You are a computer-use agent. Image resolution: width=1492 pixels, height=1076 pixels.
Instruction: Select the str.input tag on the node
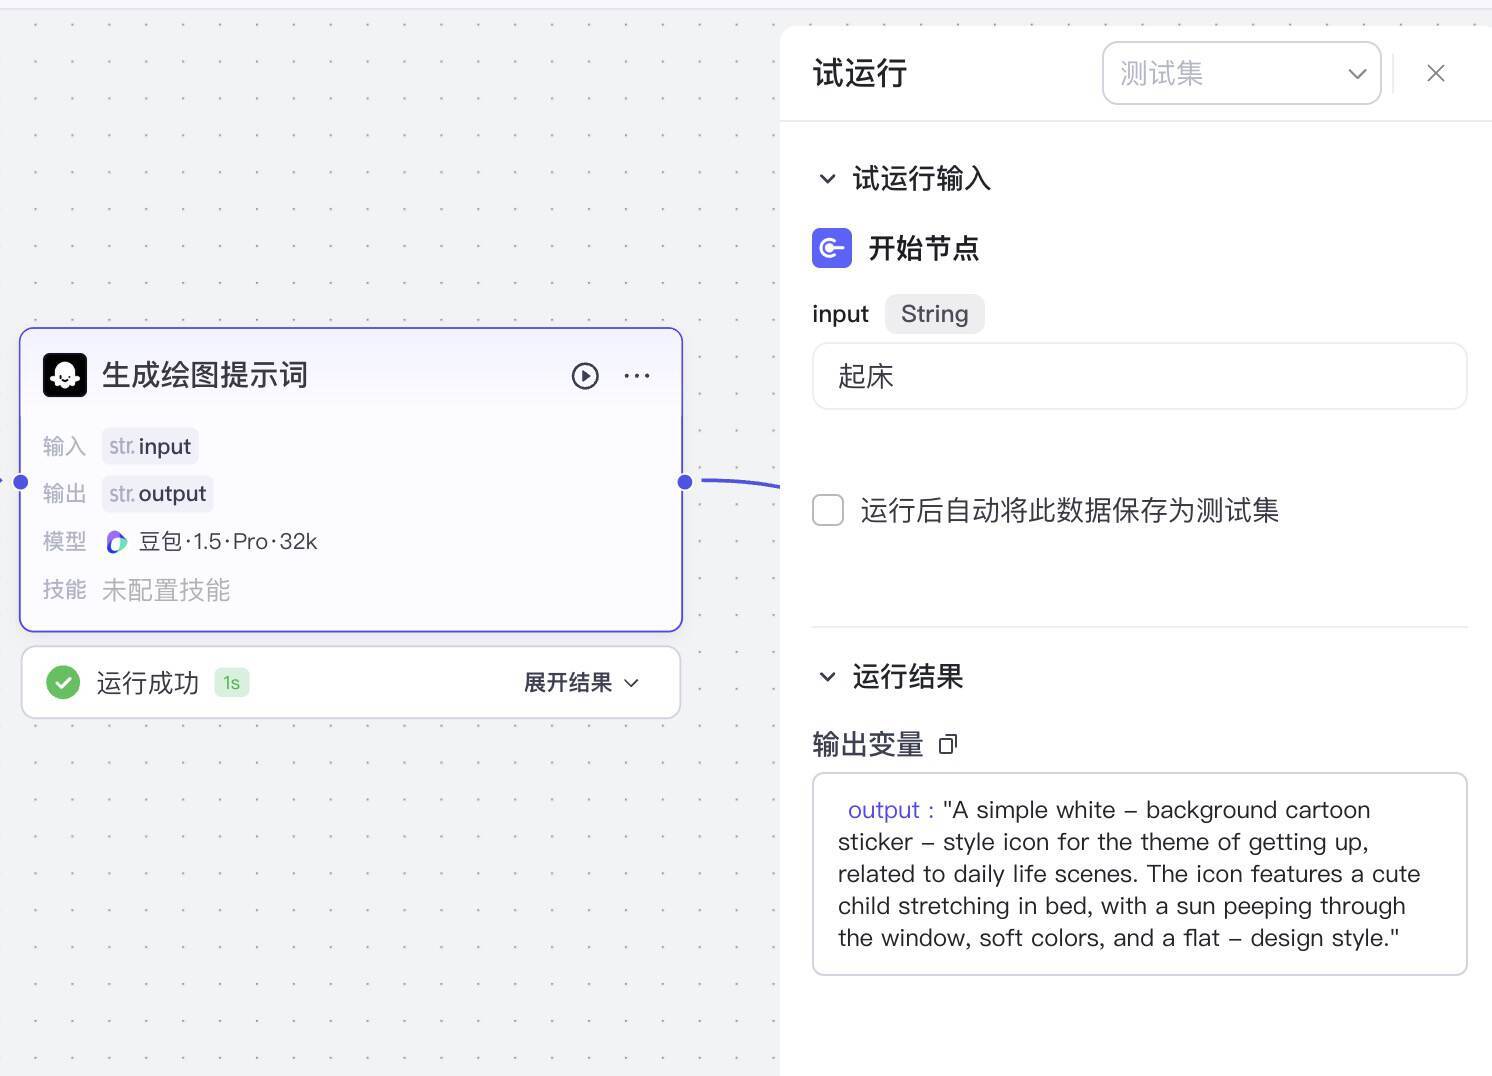(150, 445)
